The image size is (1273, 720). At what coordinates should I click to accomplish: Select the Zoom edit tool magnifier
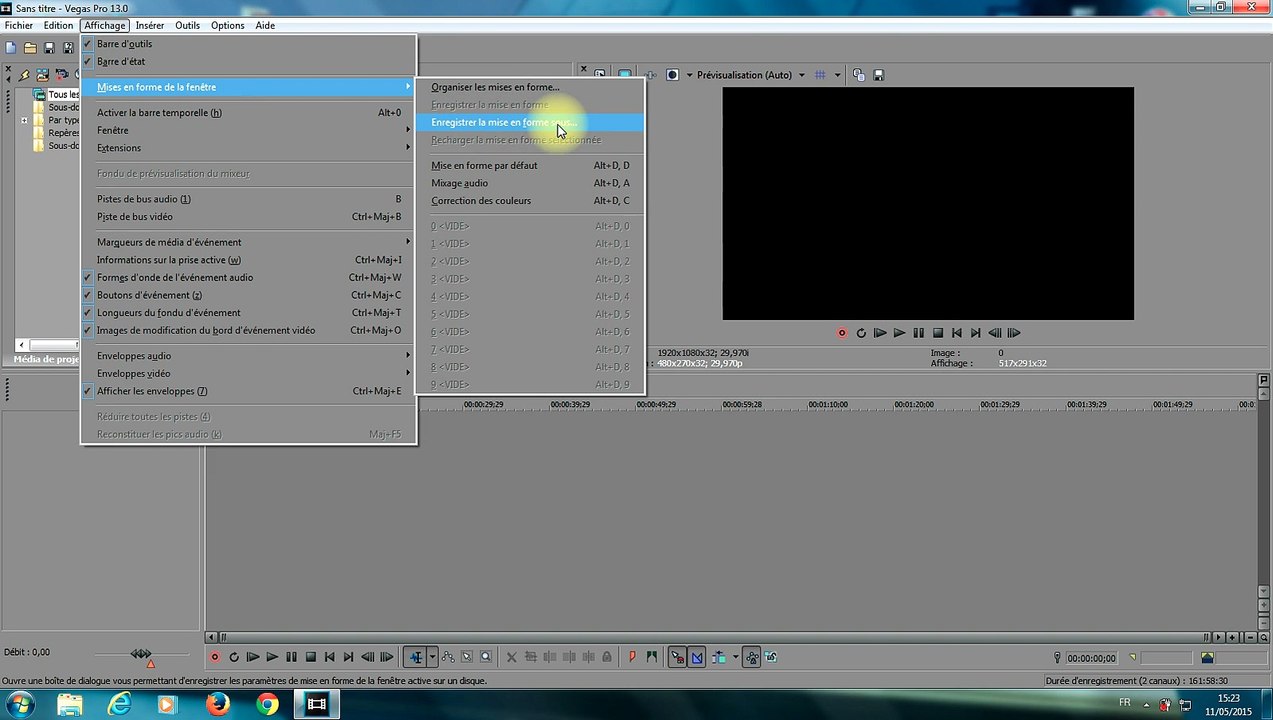click(x=486, y=657)
